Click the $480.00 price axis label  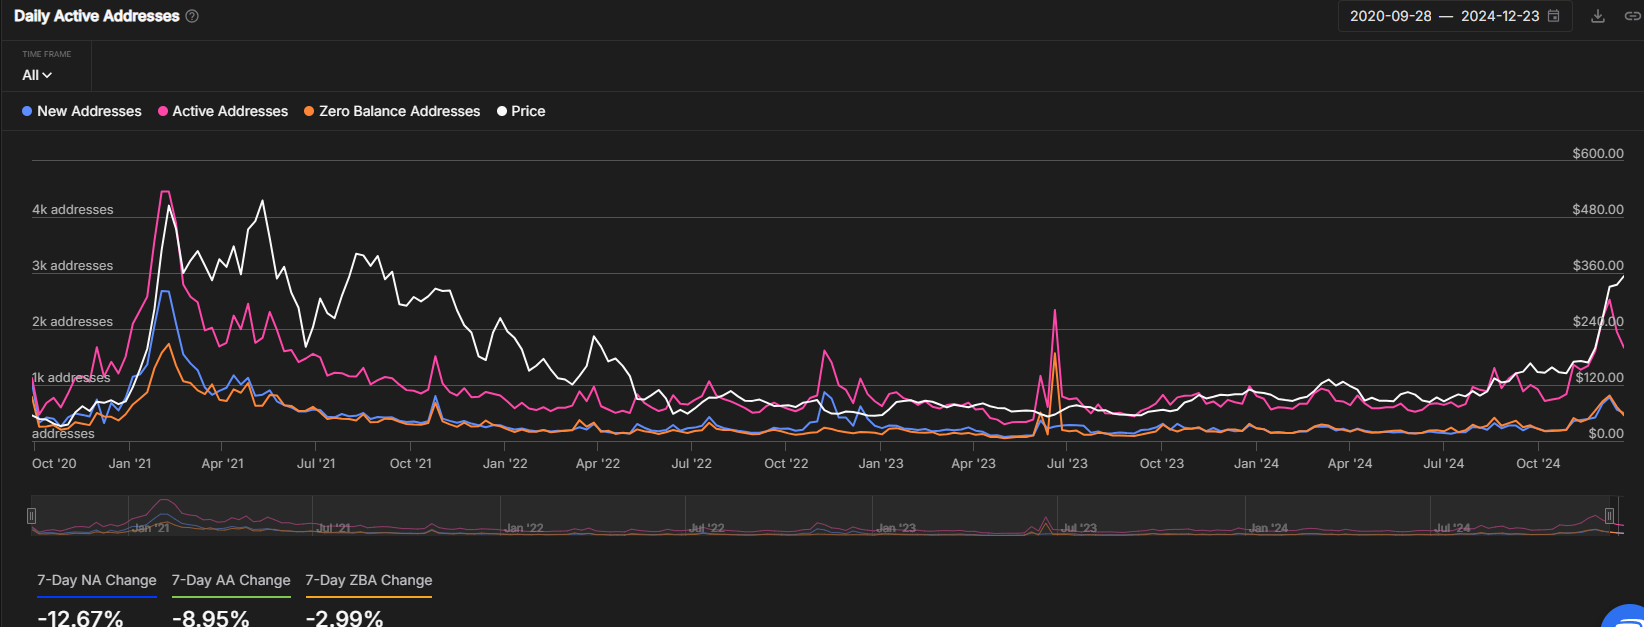1598,209
